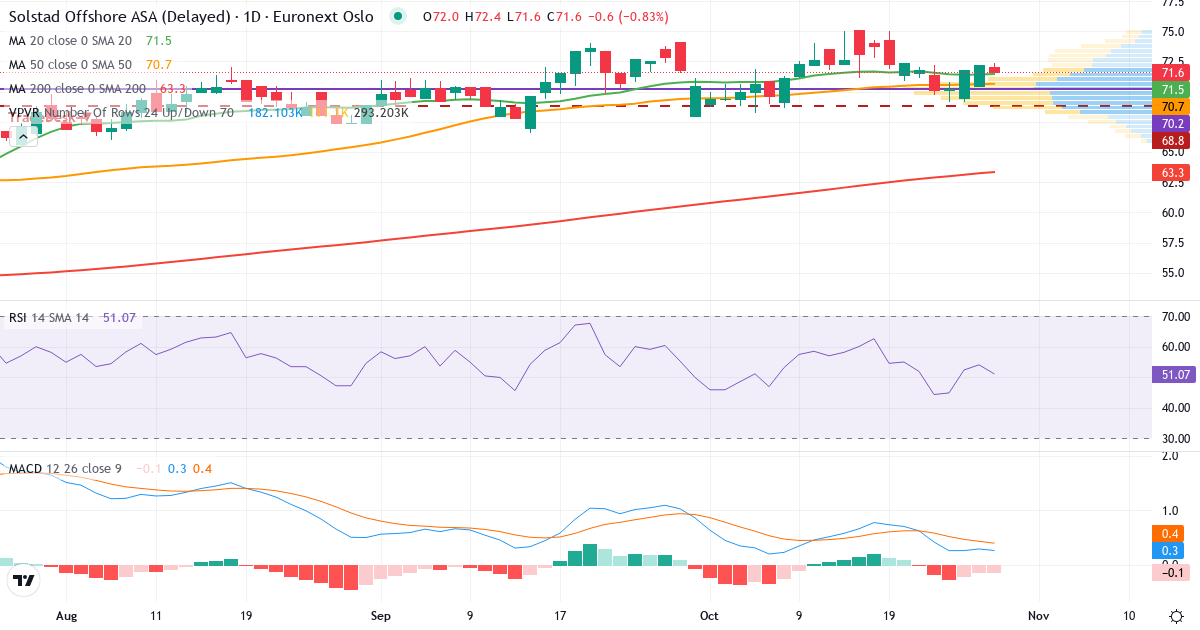Click the dark red 68.8 price label
Image resolution: width=1200 pixels, height=630 pixels.
click(x=1172, y=141)
